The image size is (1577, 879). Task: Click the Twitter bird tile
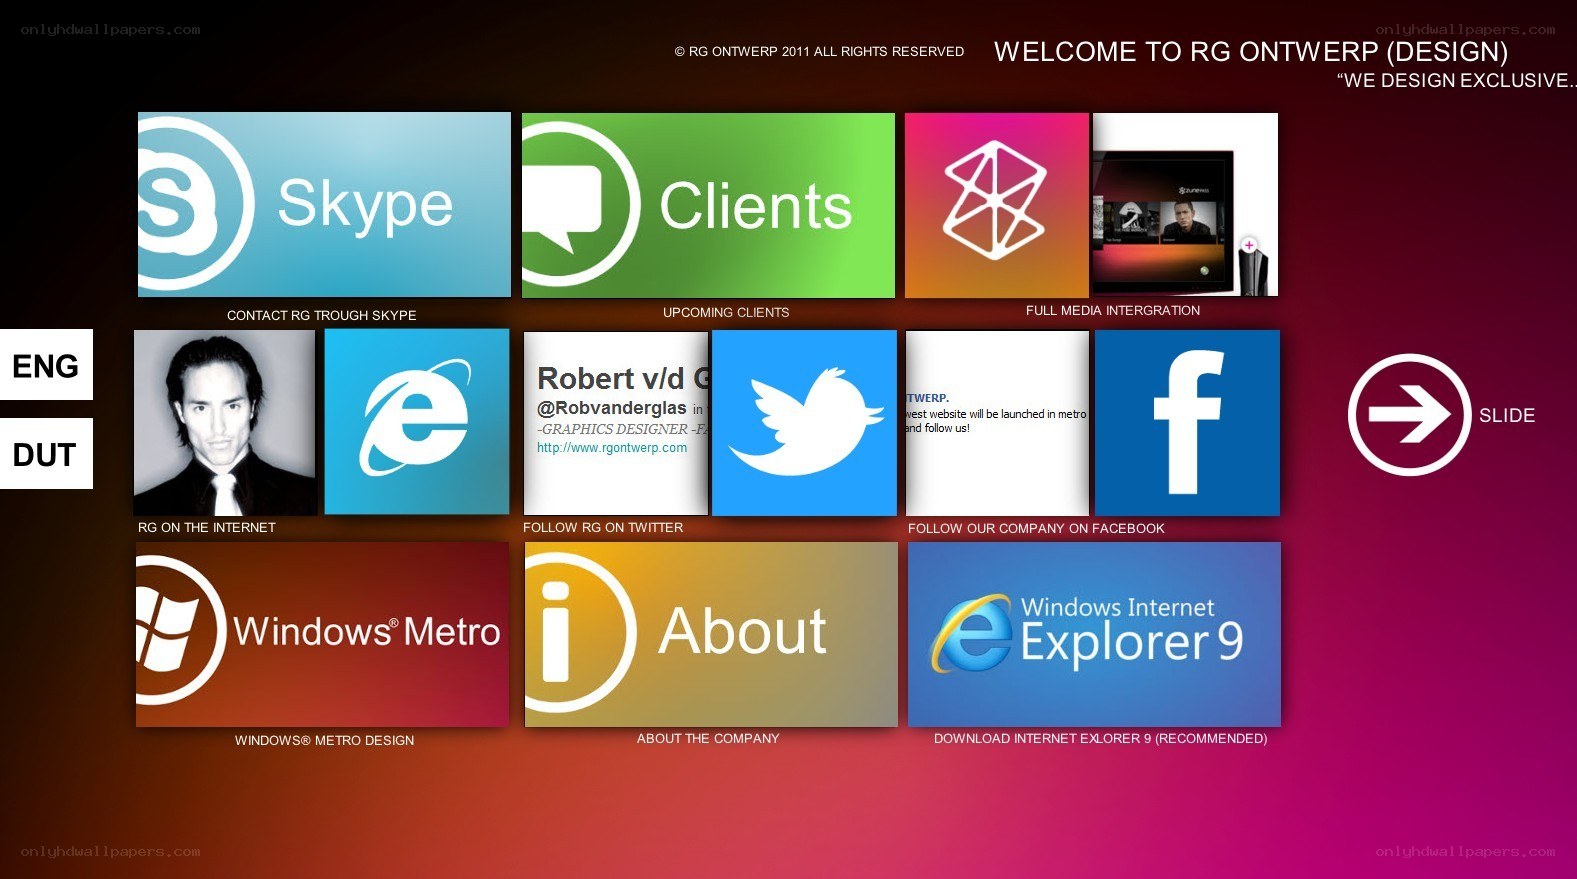click(x=804, y=423)
